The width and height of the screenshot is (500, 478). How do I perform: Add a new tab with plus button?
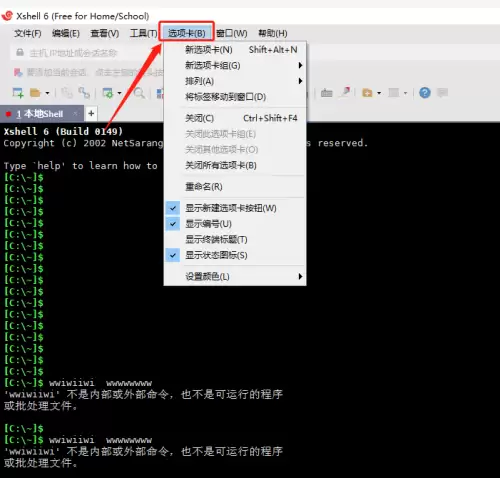pyautogui.click(x=91, y=114)
